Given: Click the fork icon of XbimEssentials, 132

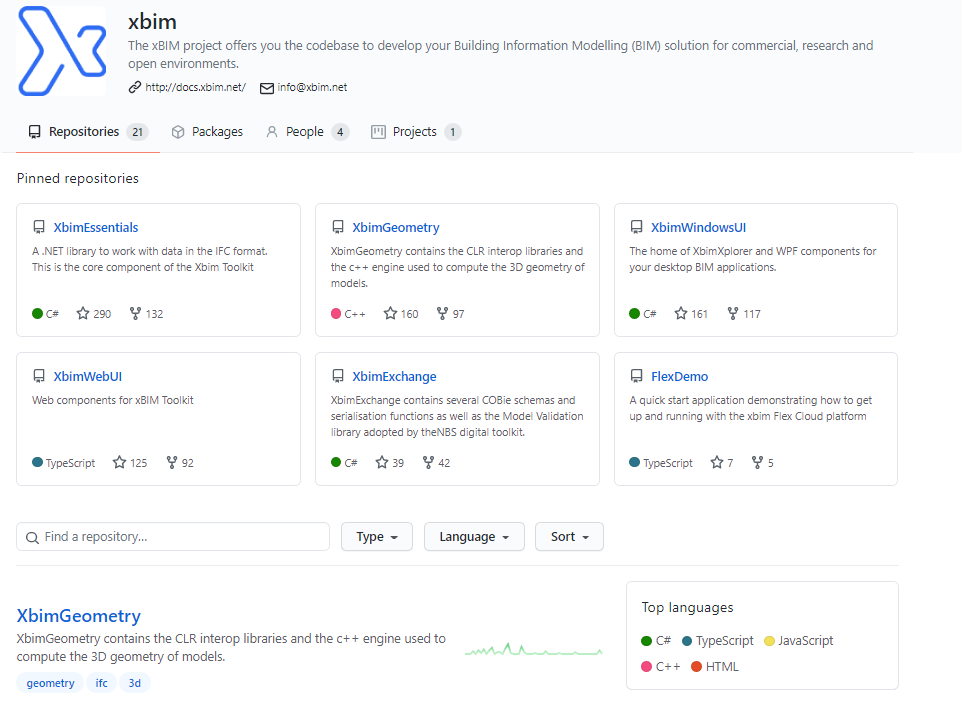Looking at the screenshot, I should (x=136, y=313).
